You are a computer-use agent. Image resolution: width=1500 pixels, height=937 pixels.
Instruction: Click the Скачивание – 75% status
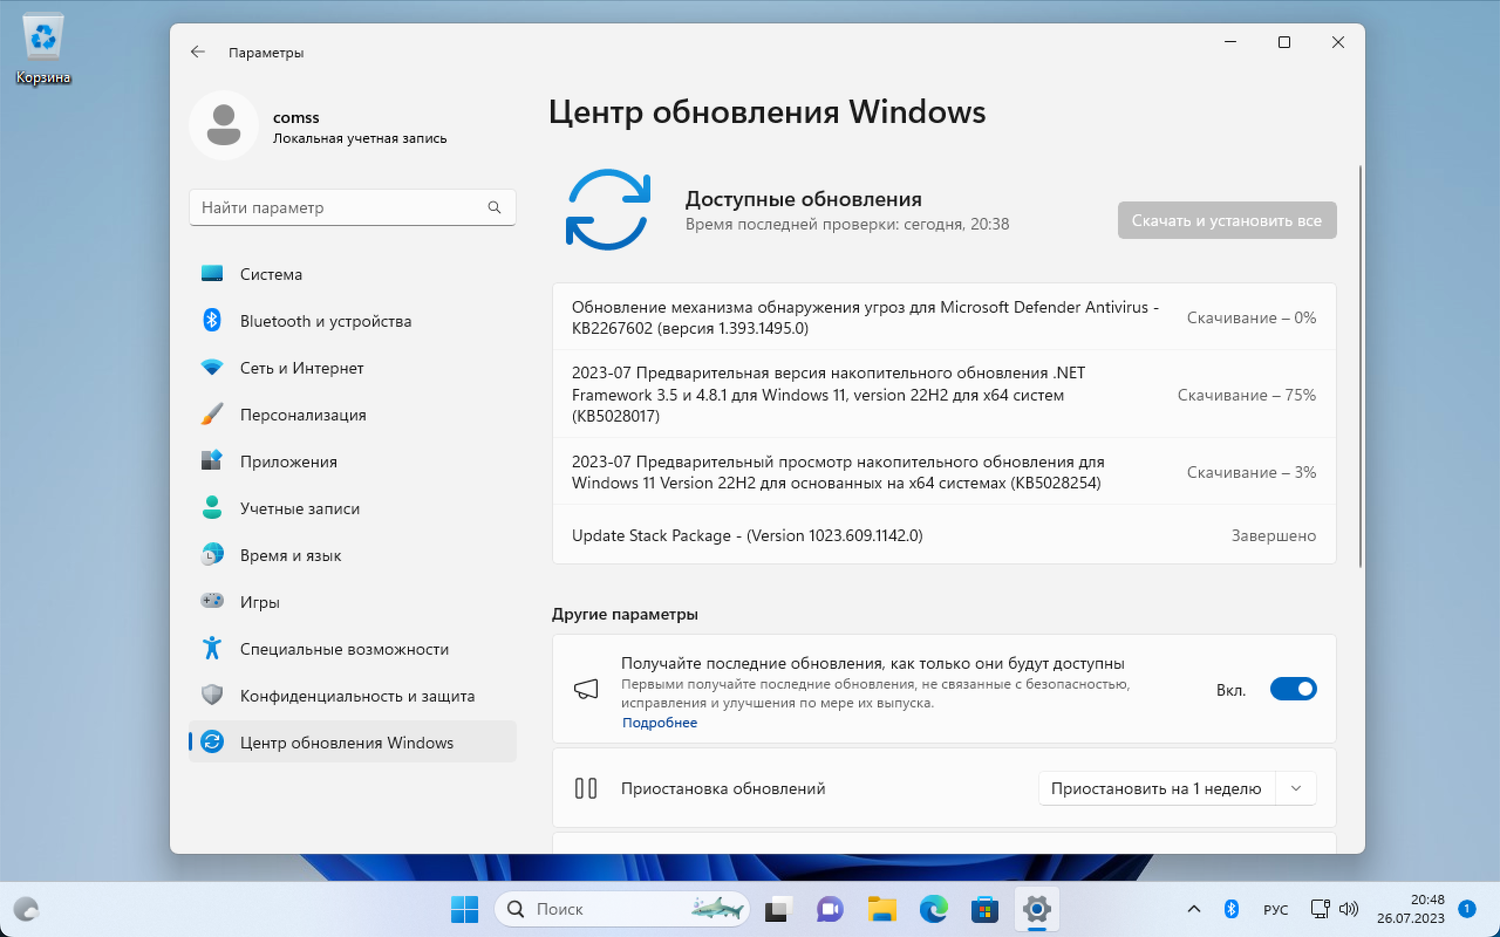coord(1246,395)
